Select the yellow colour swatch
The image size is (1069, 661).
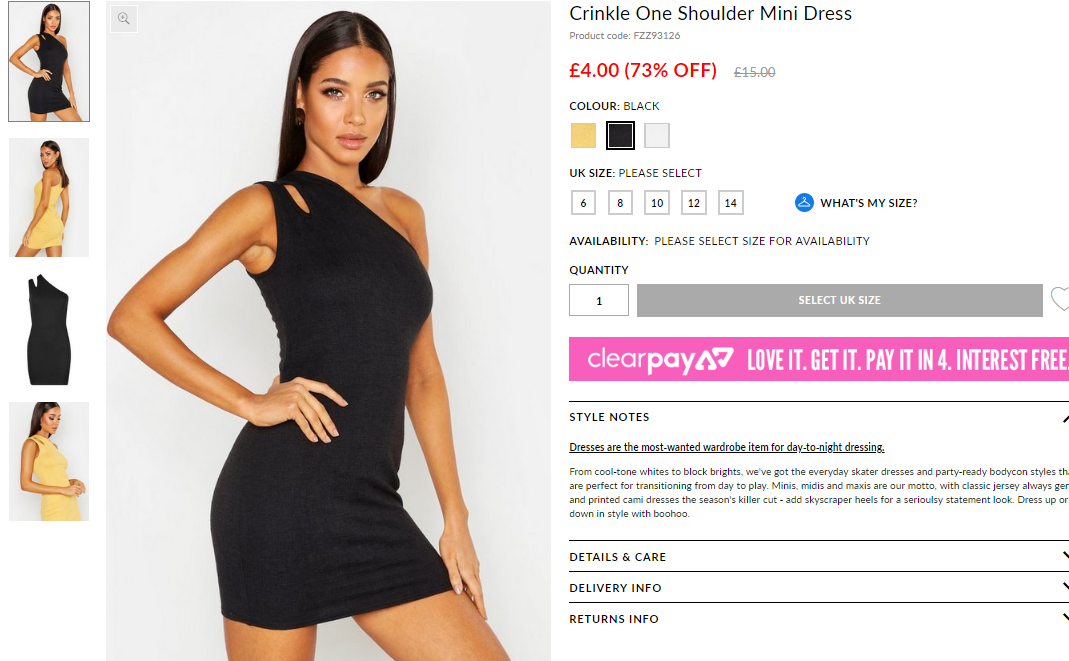[583, 135]
